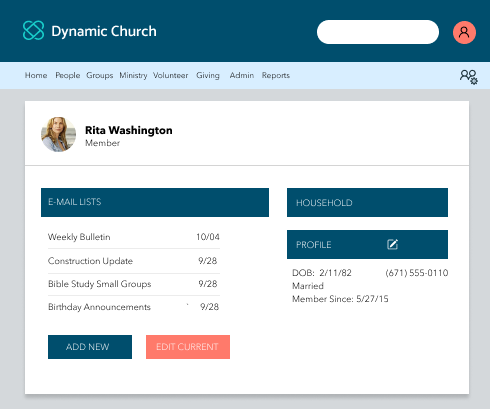Click the Dynamic Church logo icon

(33, 30)
